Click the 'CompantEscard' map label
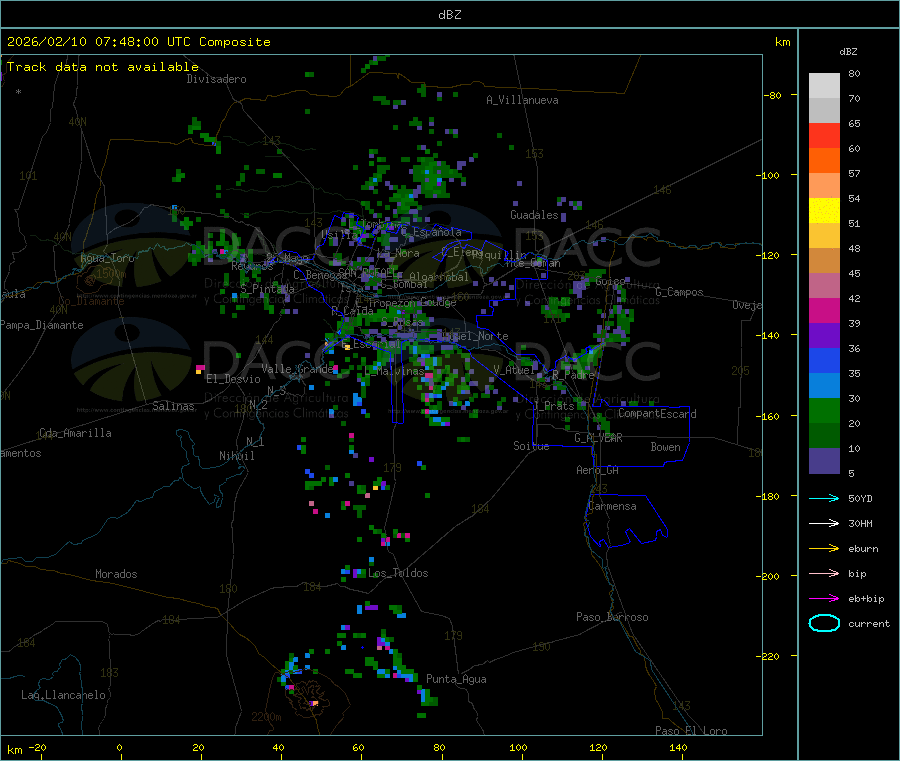This screenshot has width=900, height=761. pyautogui.click(x=657, y=414)
